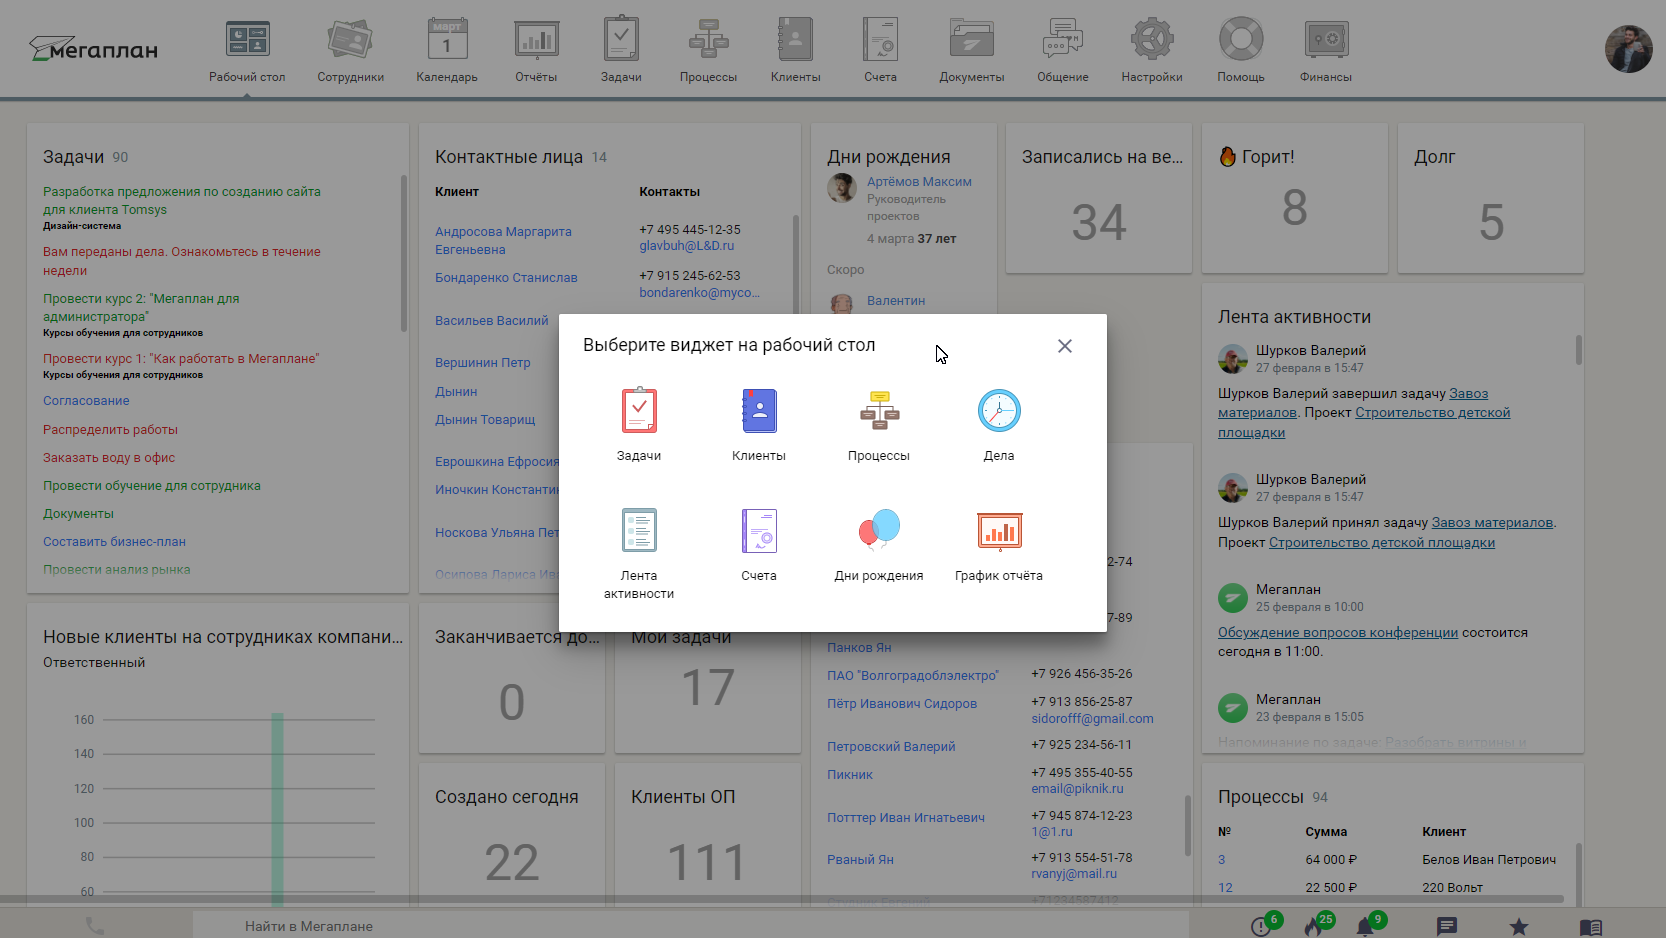Add the График отчёта widget
The image size is (1666, 938).
pyautogui.click(x=998, y=531)
